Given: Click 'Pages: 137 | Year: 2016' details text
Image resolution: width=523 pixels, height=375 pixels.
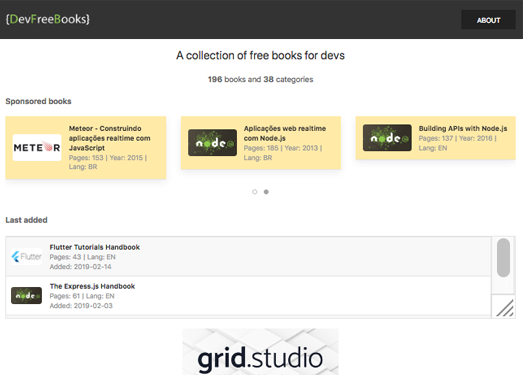Looking at the screenshot, I should pos(458,143).
